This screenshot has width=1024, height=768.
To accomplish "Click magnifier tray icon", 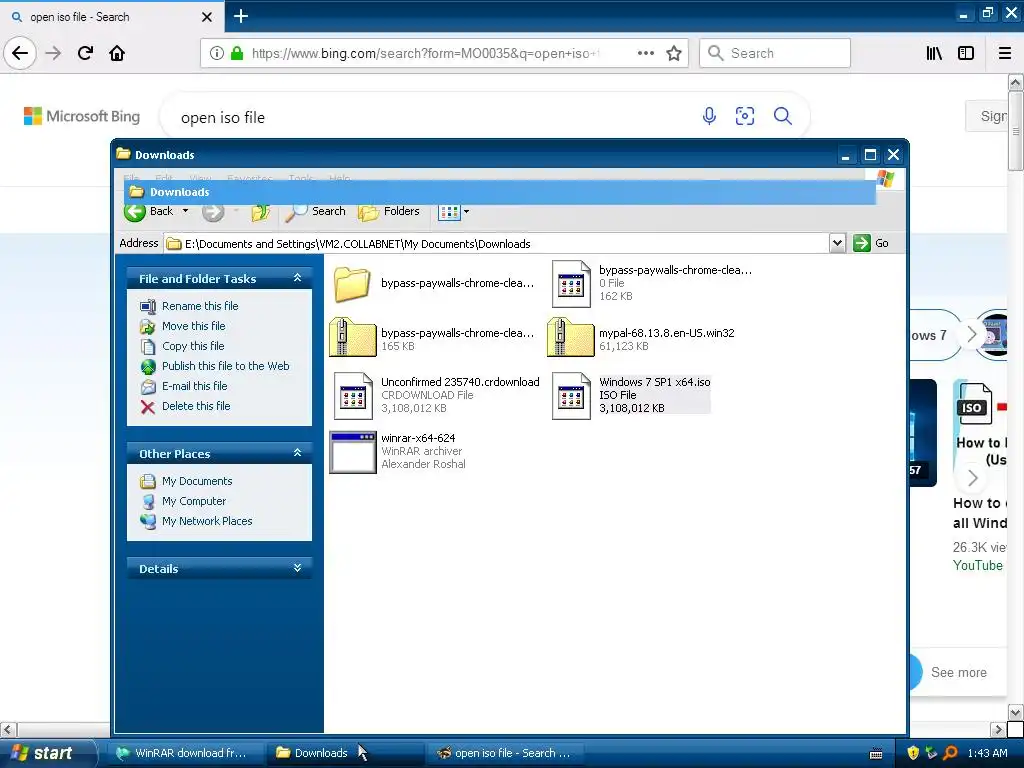I will (x=950, y=753).
